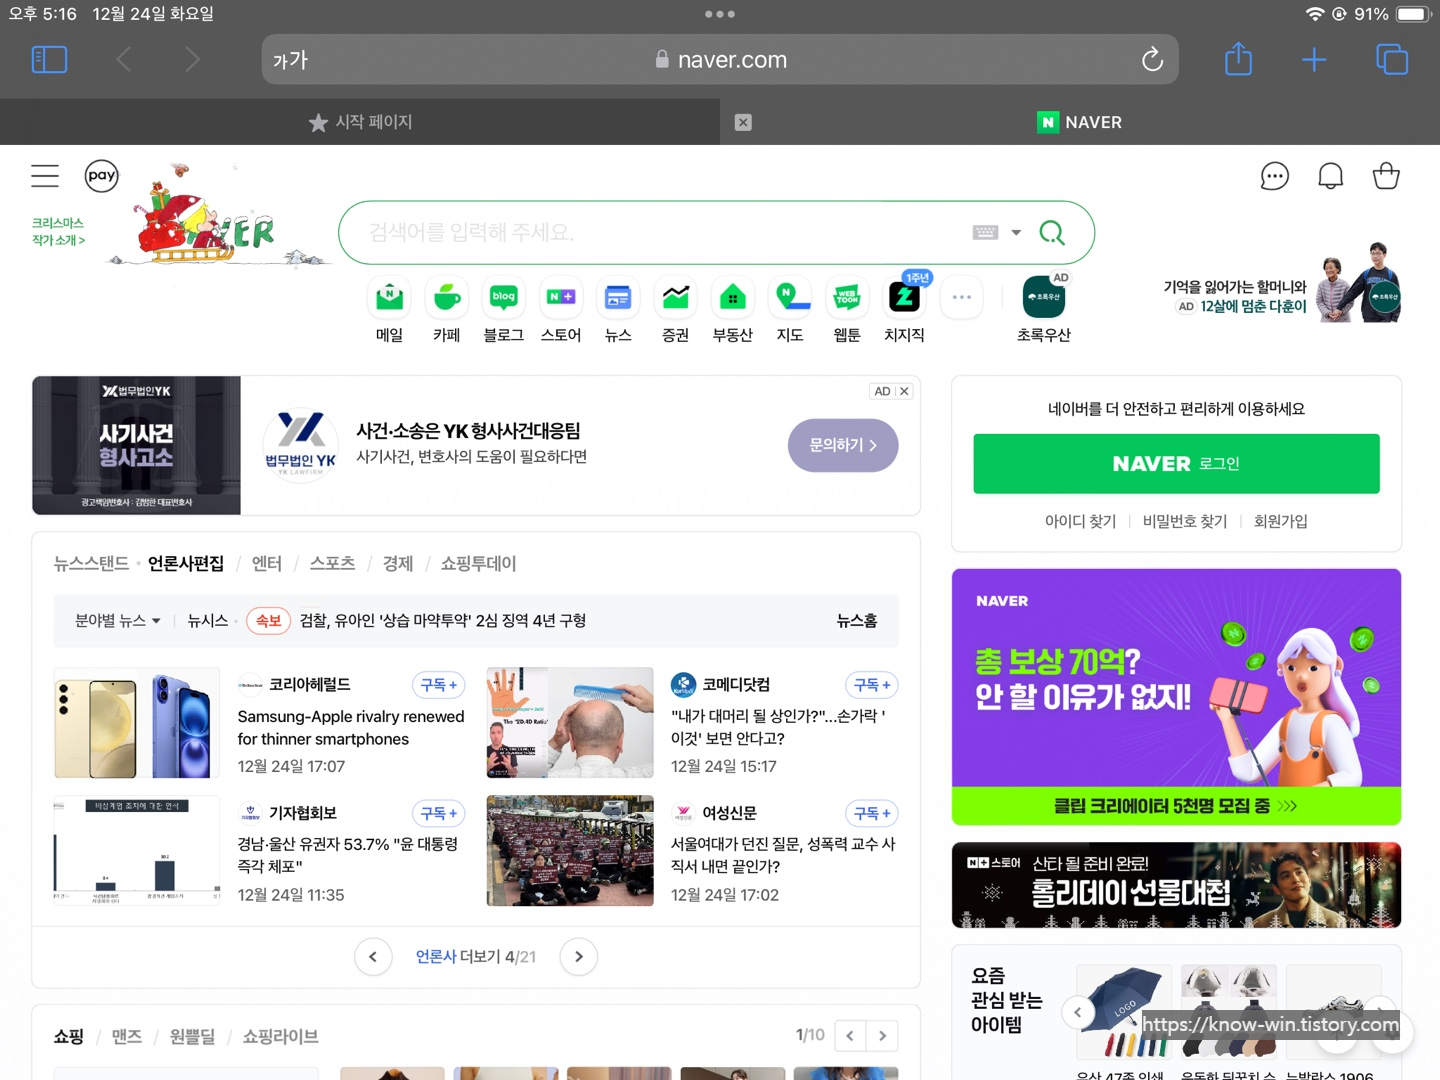Show more services with ellipsis
The height and width of the screenshot is (1080, 1440).
(962, 297)
